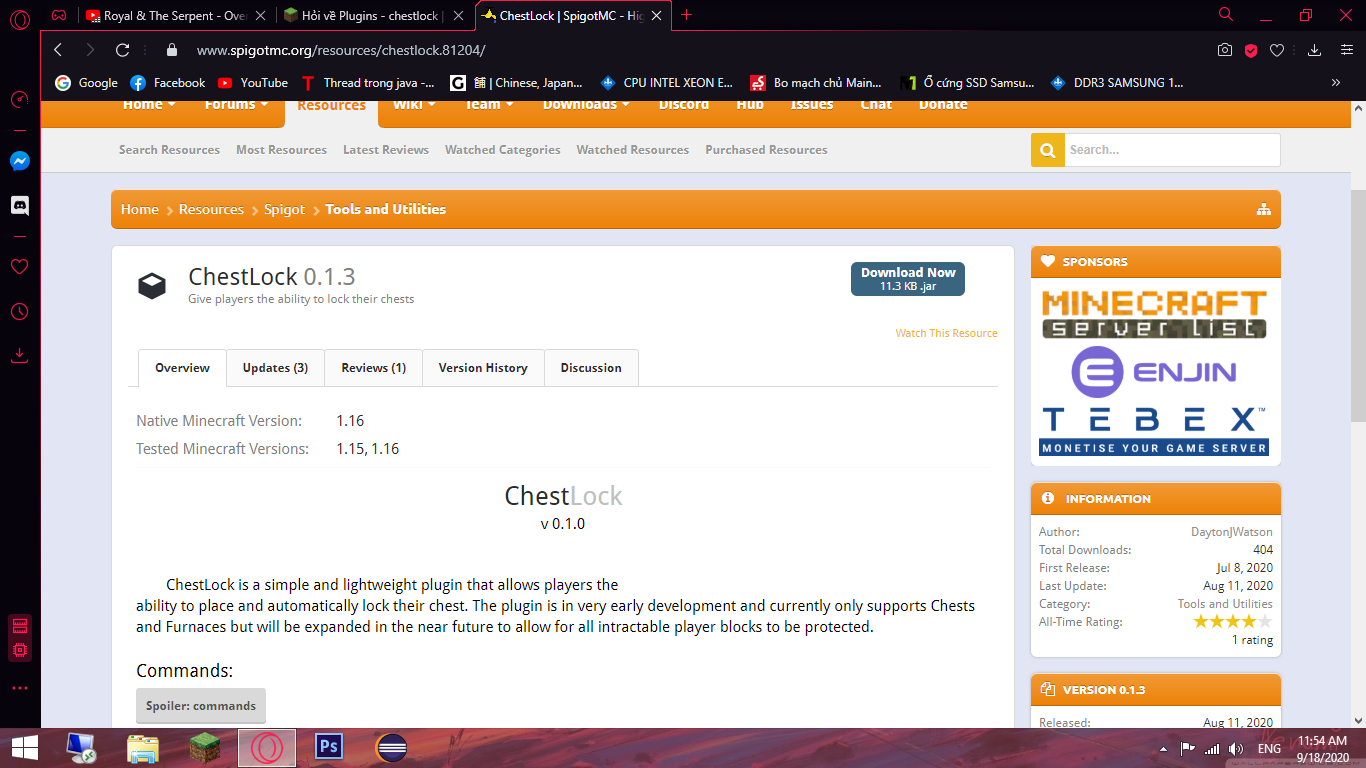The width and height of the screenshot is (1366, 768).
Task: Switch to the Royal & The Serpent tab
Action: (176, 16)
